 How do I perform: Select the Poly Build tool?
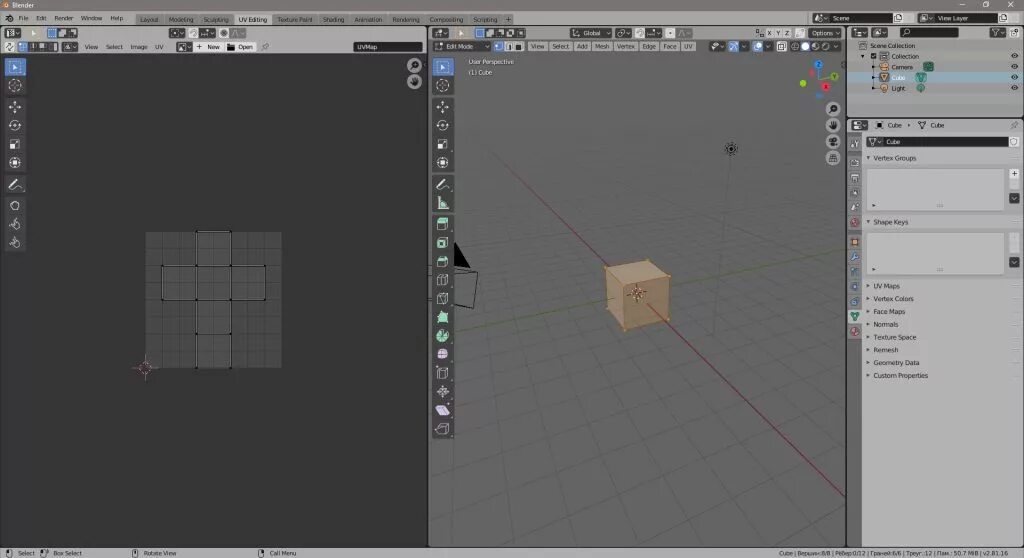point(443,317)
